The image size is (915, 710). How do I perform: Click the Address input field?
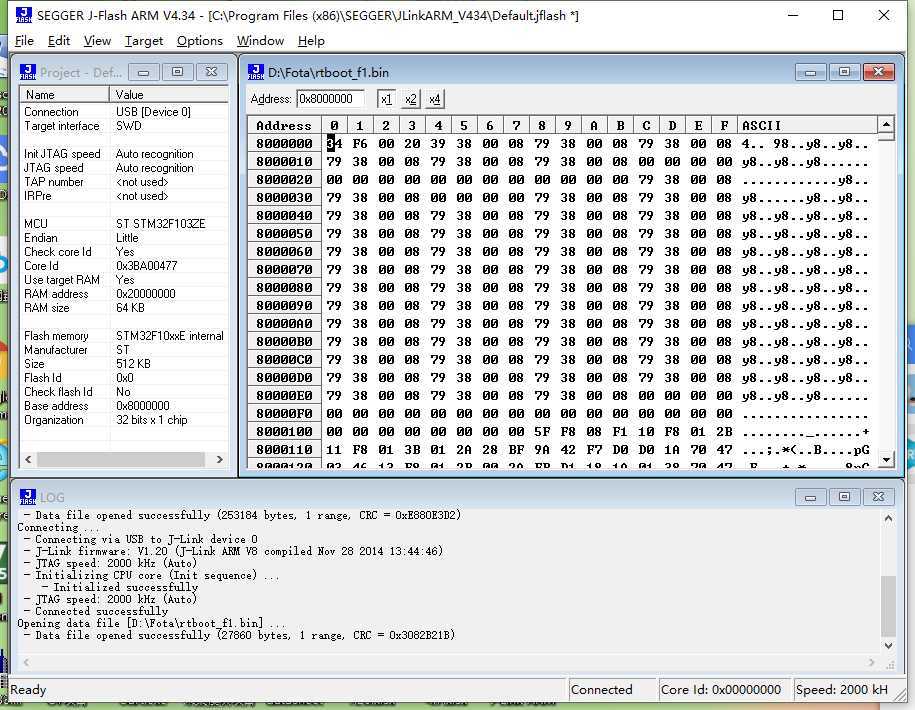[330, 99]
